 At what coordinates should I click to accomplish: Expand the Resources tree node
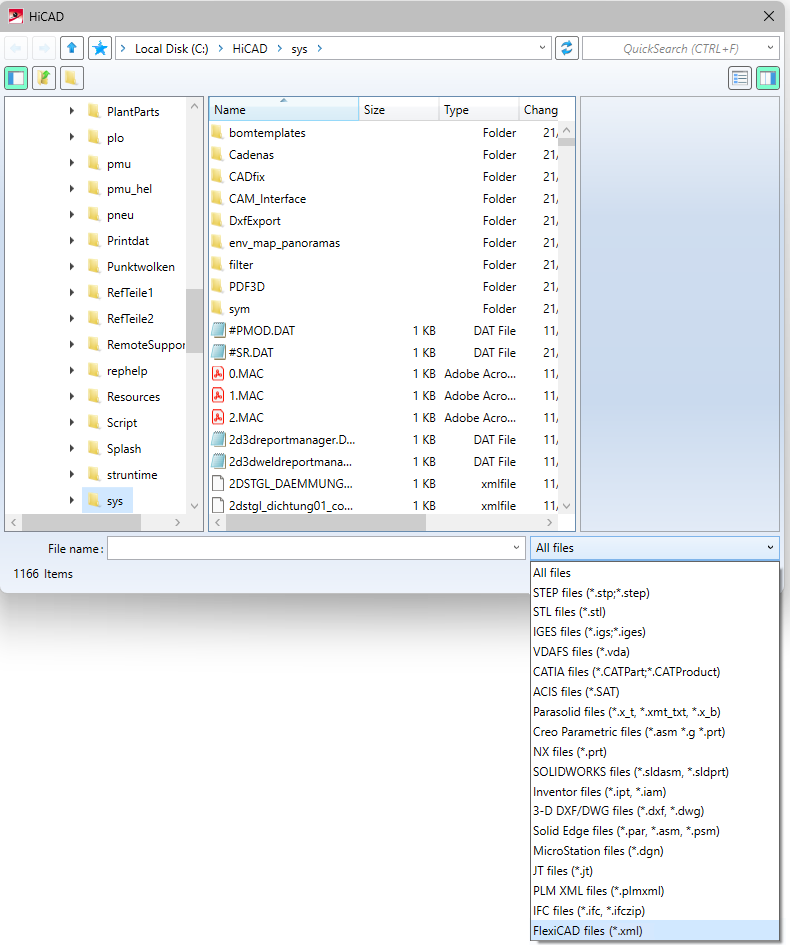coord(72,396)
